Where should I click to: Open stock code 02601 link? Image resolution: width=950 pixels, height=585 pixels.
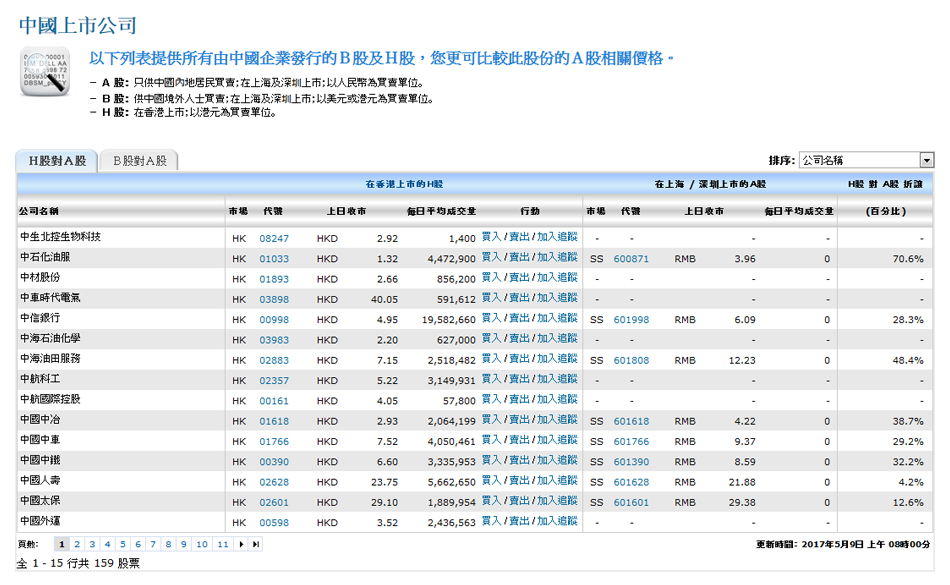point(274,502)
